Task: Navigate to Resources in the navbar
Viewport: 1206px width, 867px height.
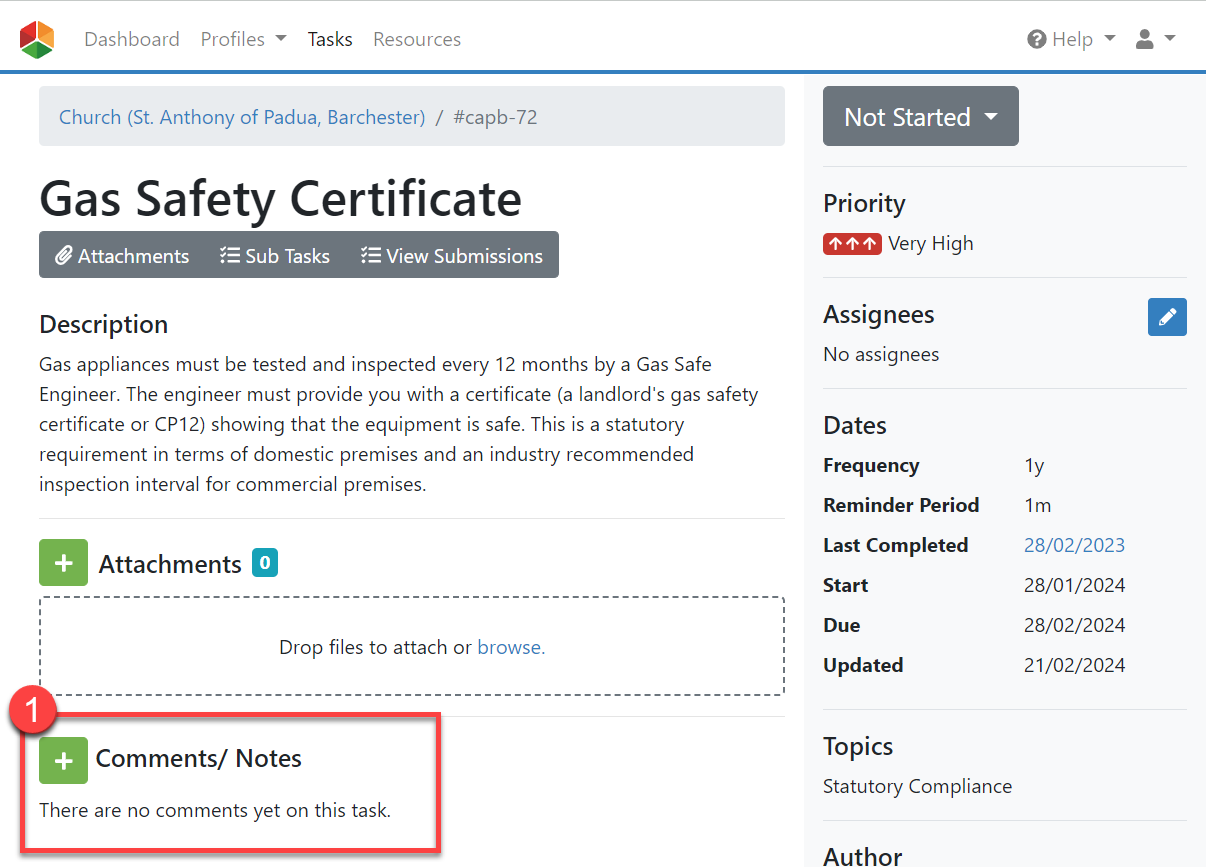Action: 417,39
